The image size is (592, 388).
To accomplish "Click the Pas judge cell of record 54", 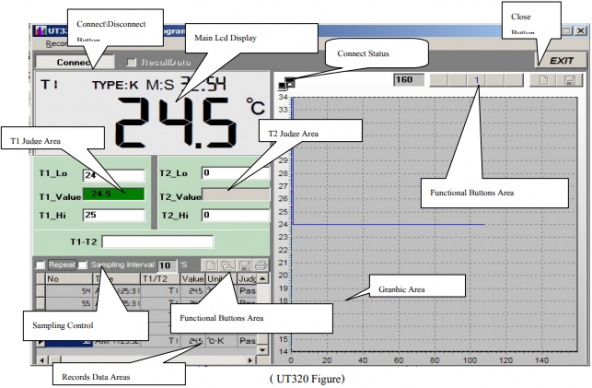I will point(247,291).
